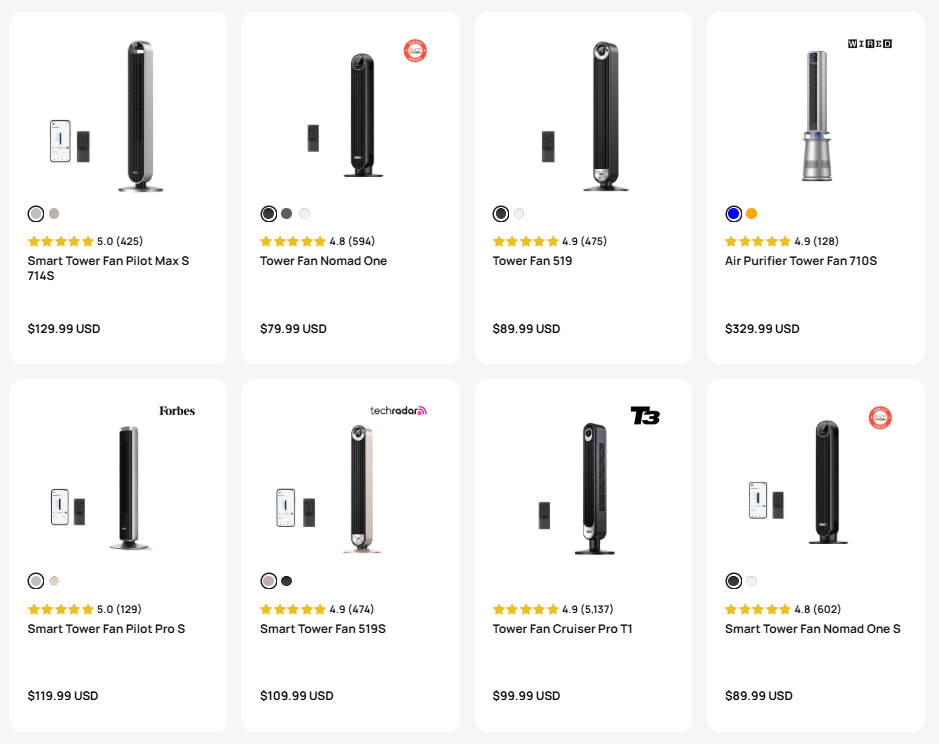Image resolution: width=939 pixels, height=744 pixels.
Task: Click the Forbes logo on Pilot Pro S card
Action: [x=177, y=411]
